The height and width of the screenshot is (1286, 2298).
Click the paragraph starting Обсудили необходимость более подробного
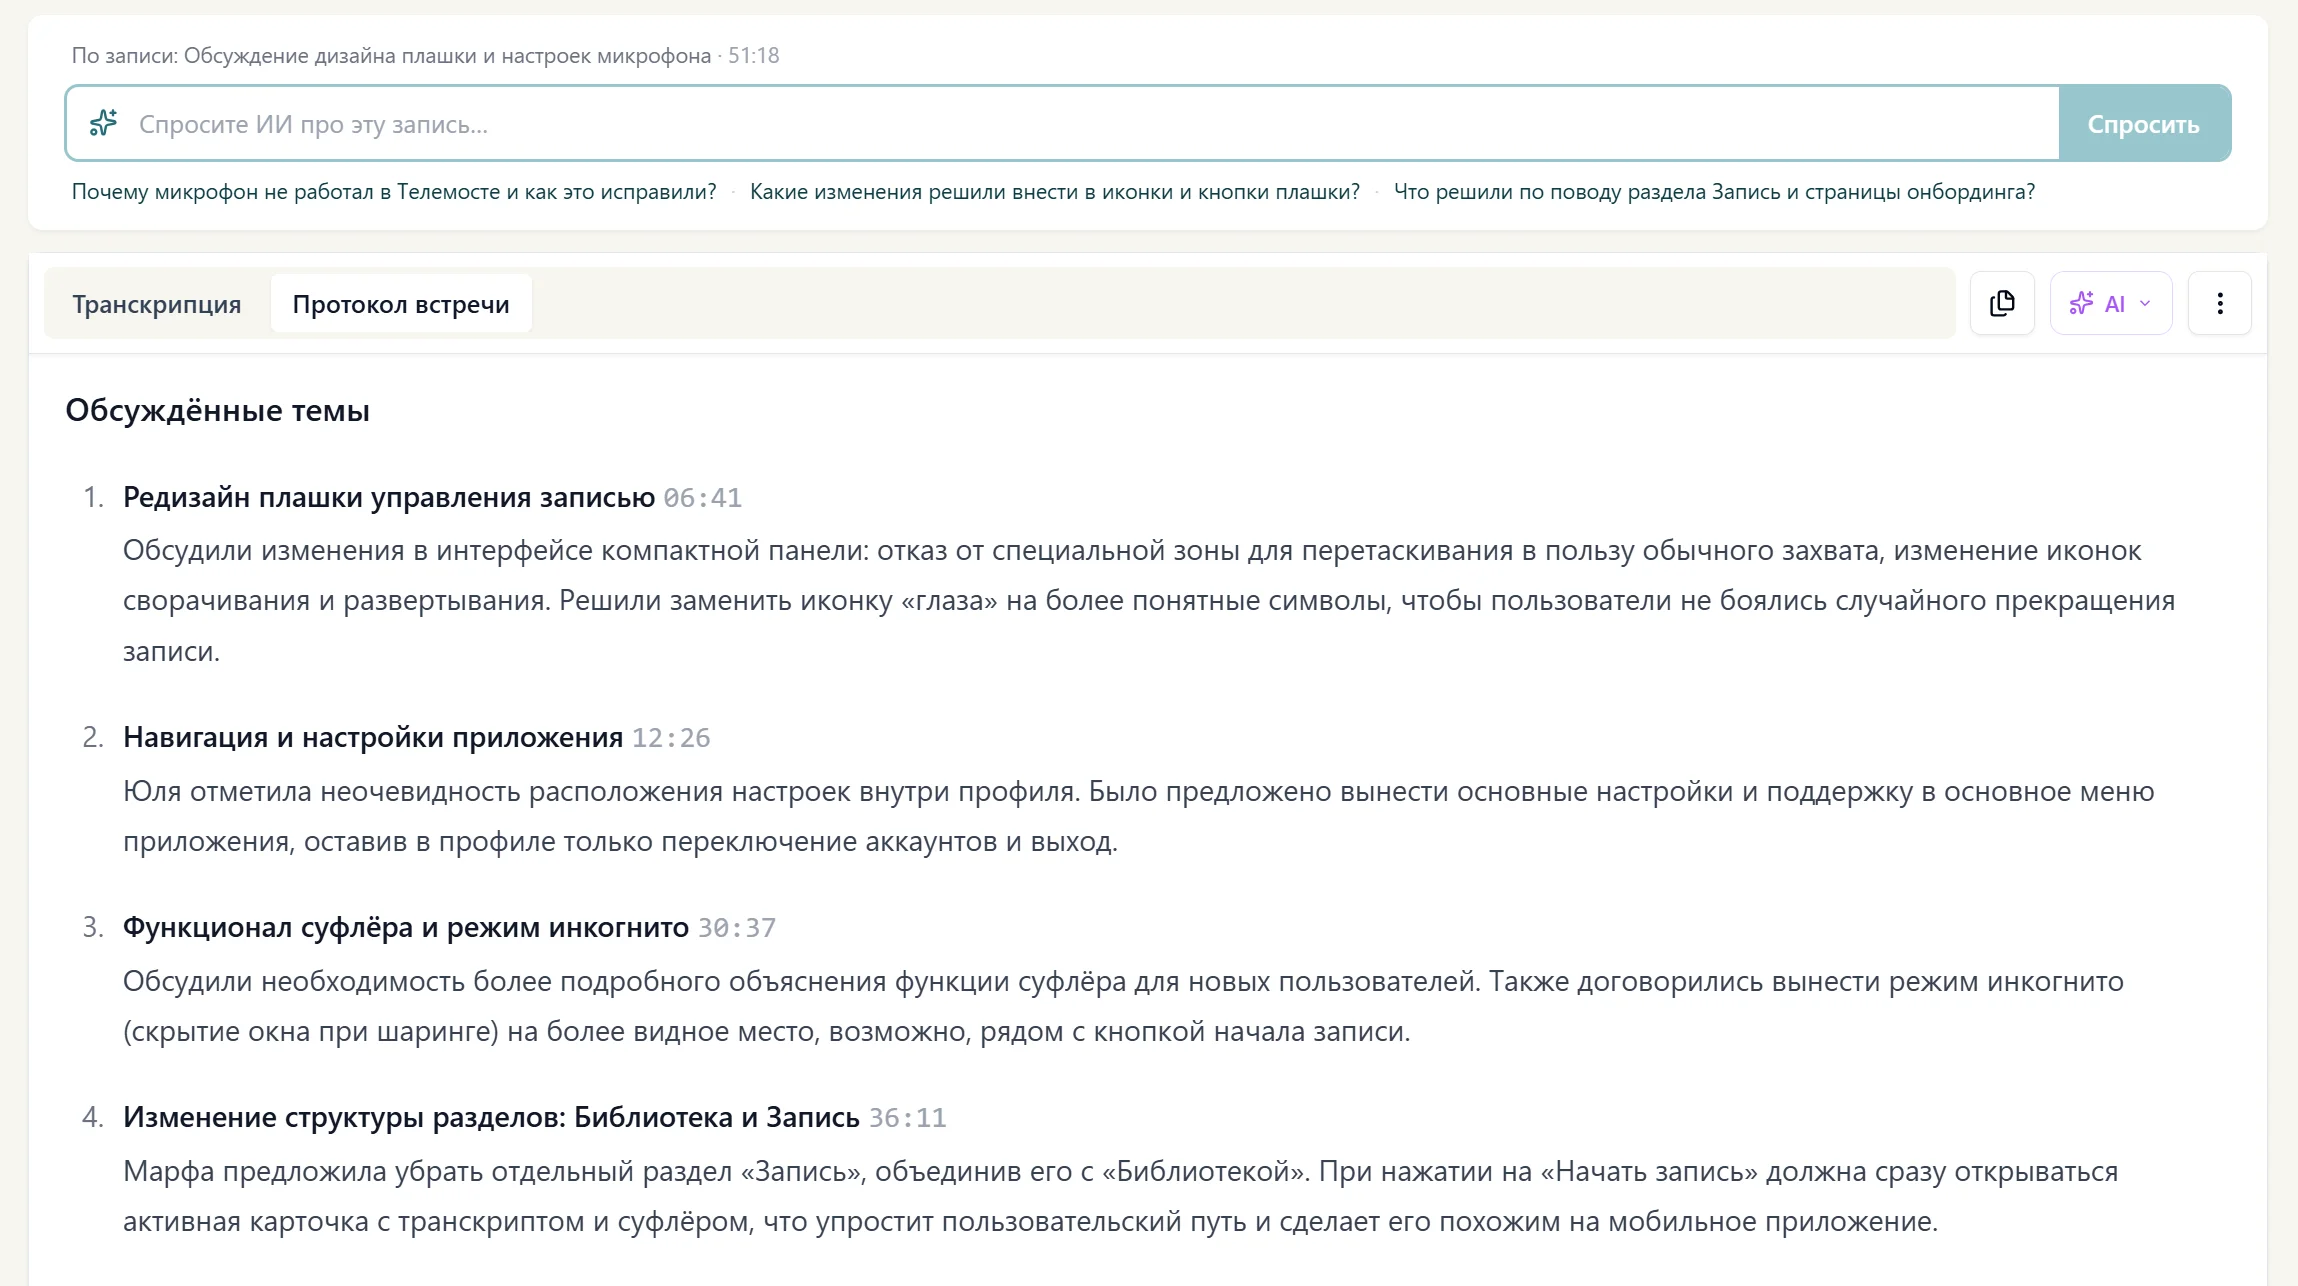point(1124,1006)
